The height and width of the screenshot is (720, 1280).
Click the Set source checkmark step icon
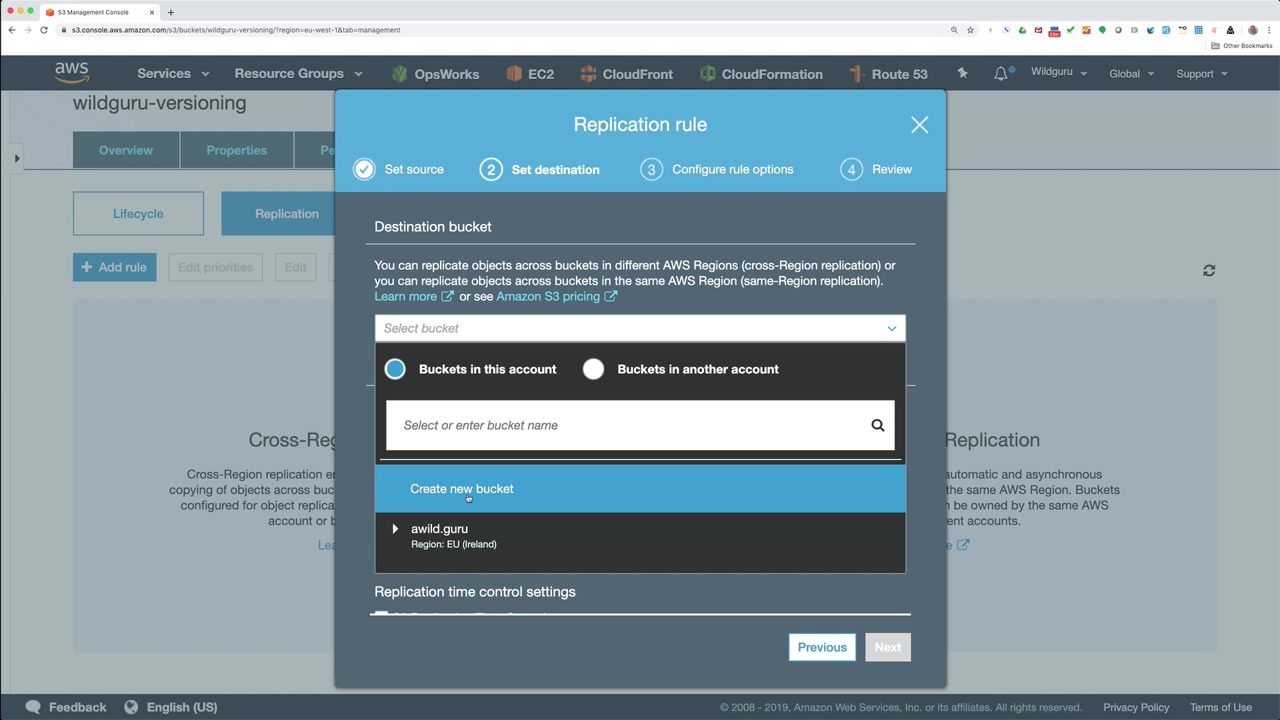tap(364, 169)
